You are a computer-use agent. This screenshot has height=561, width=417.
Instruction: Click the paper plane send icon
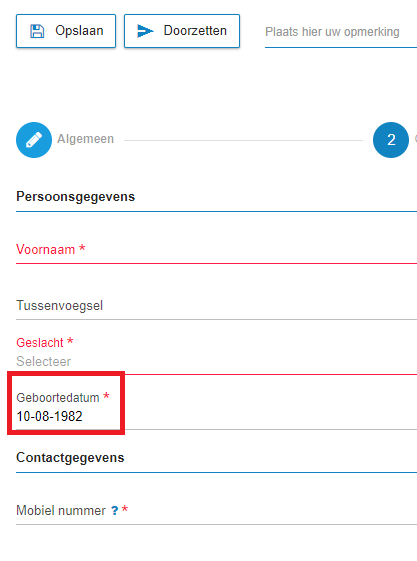click(x=145, y=31)
